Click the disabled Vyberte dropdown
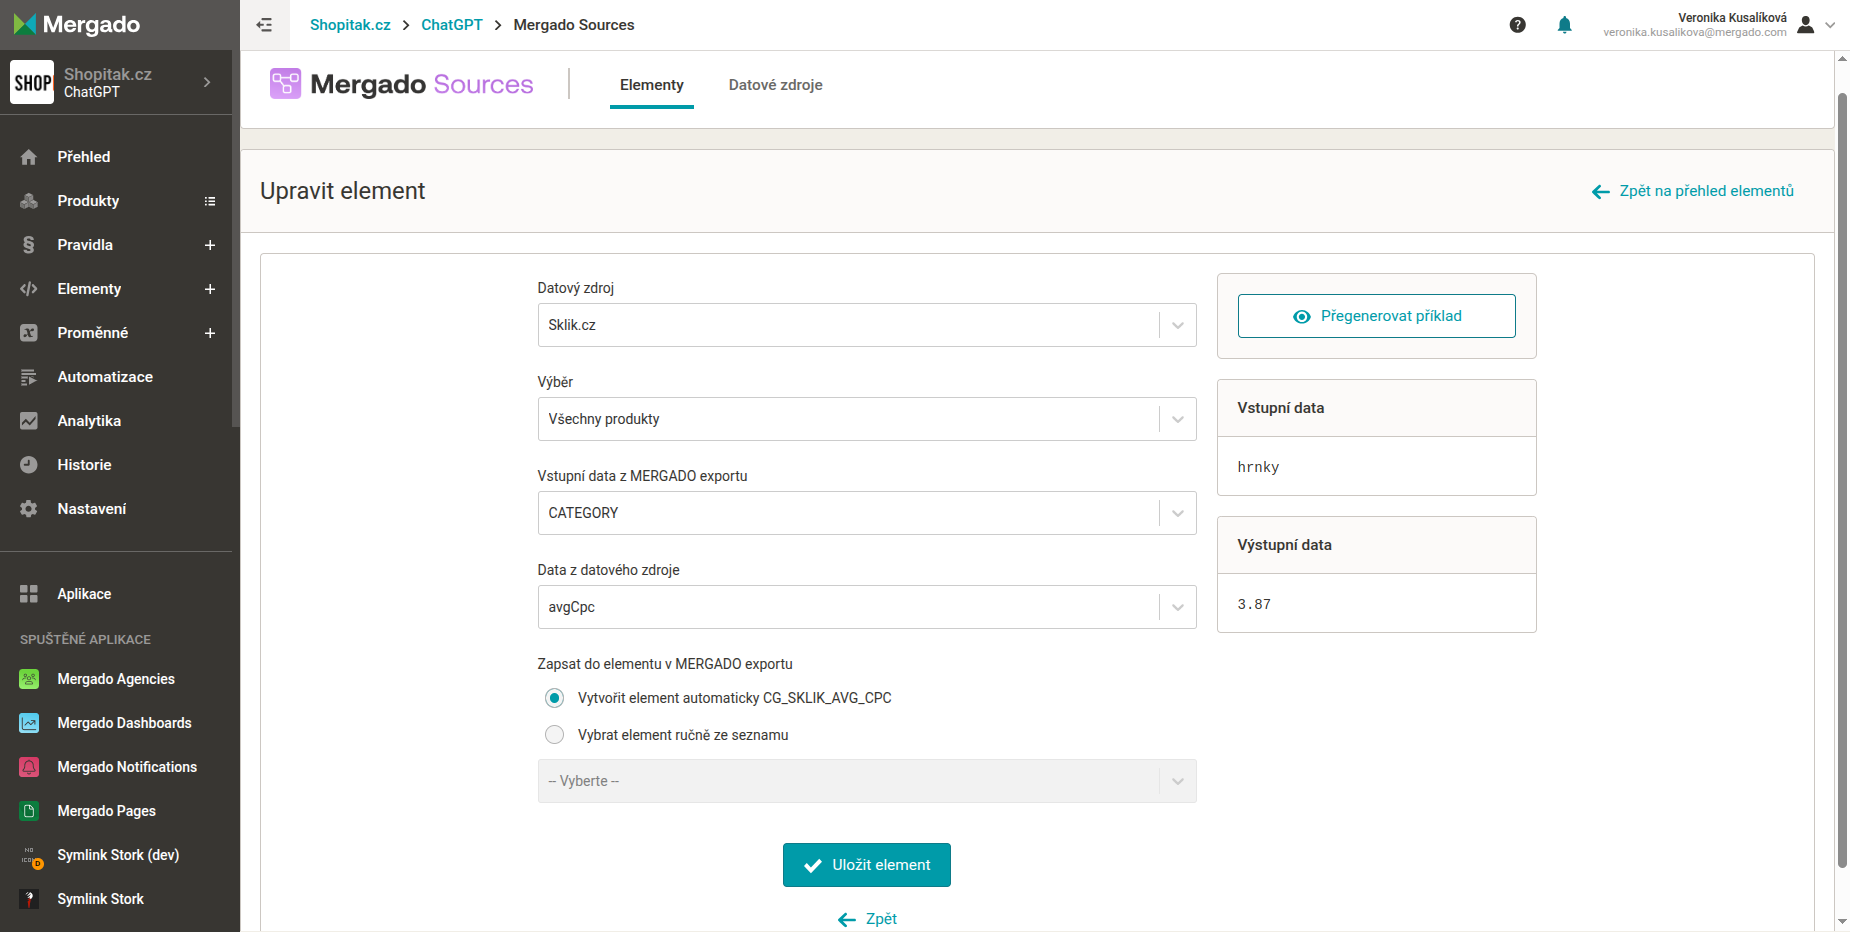The image size is (1850, 932). pyautogui.click(x=867, y=781)
